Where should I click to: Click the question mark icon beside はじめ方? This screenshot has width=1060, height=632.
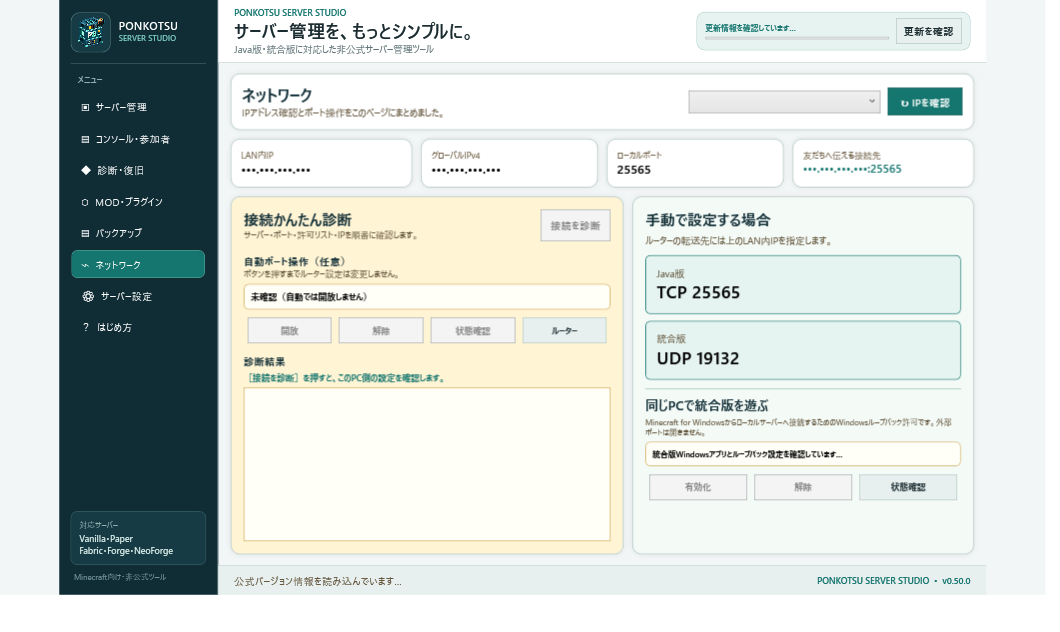[86, 327]
